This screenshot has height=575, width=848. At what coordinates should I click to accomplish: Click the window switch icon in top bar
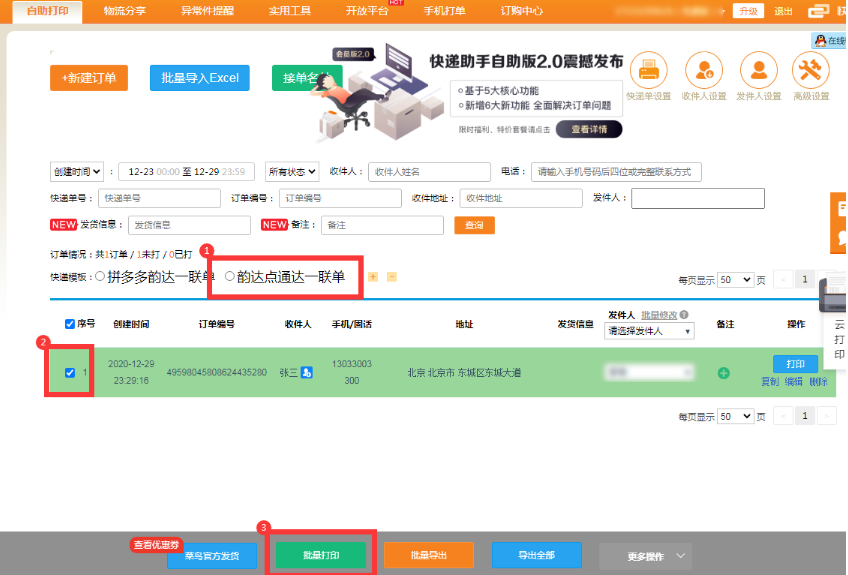click(x=818, y=11)
